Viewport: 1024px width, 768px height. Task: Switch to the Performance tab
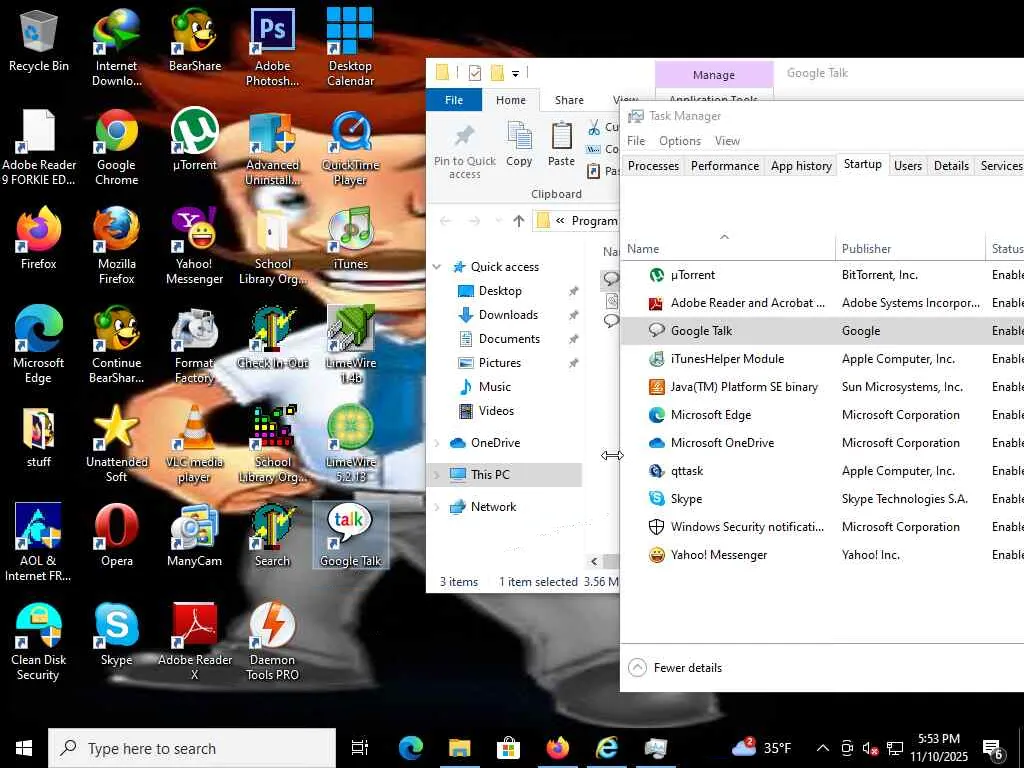pos(725,166)
